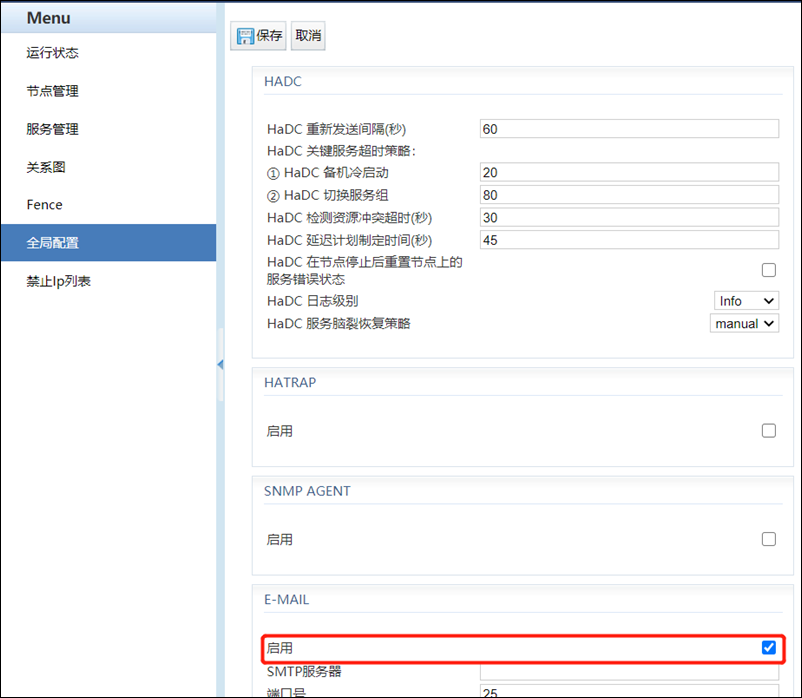
Task: Open the 服务脑裂恢复策略 manual dropdown
Action: point(744,324)
